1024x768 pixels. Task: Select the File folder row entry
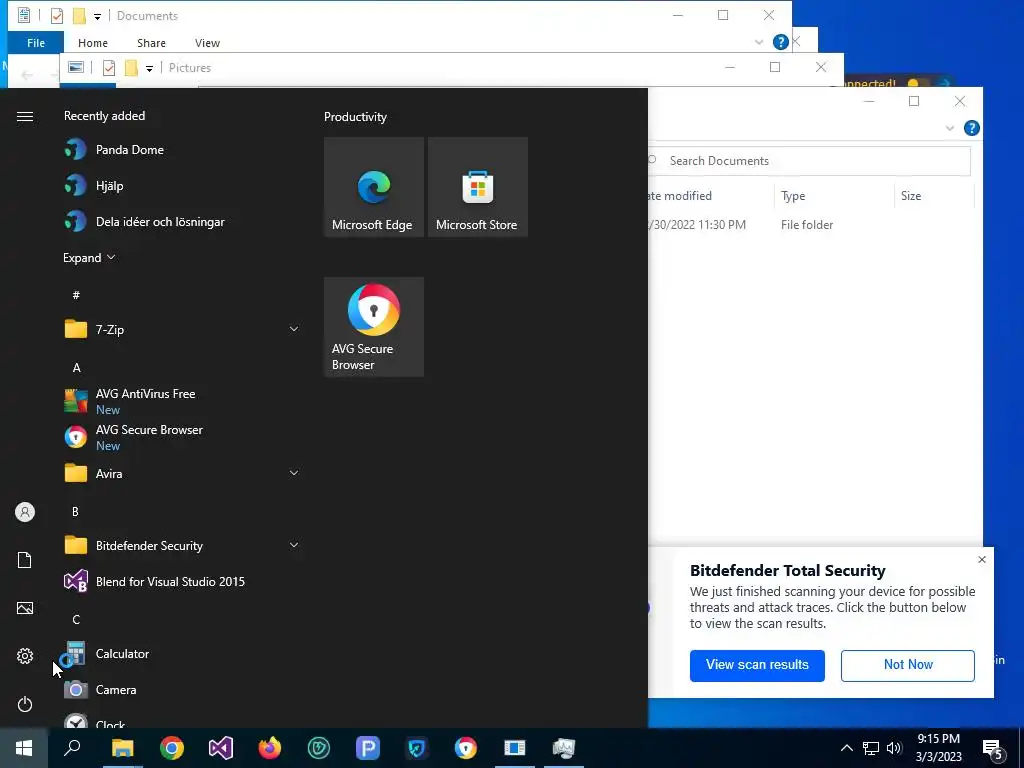(x=807, y=225)
